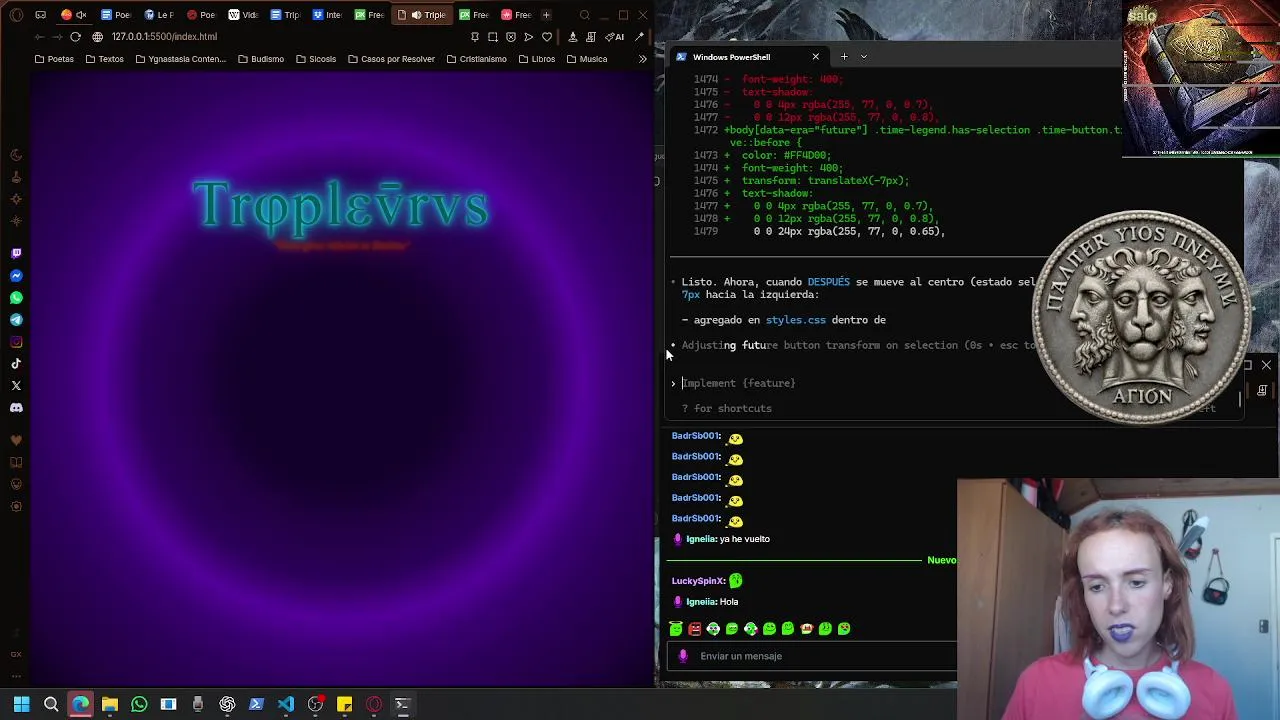Click '? for shortcuts' hint in terminal
The width and height of the screenshot is (1280, 720).
point(727,408)
